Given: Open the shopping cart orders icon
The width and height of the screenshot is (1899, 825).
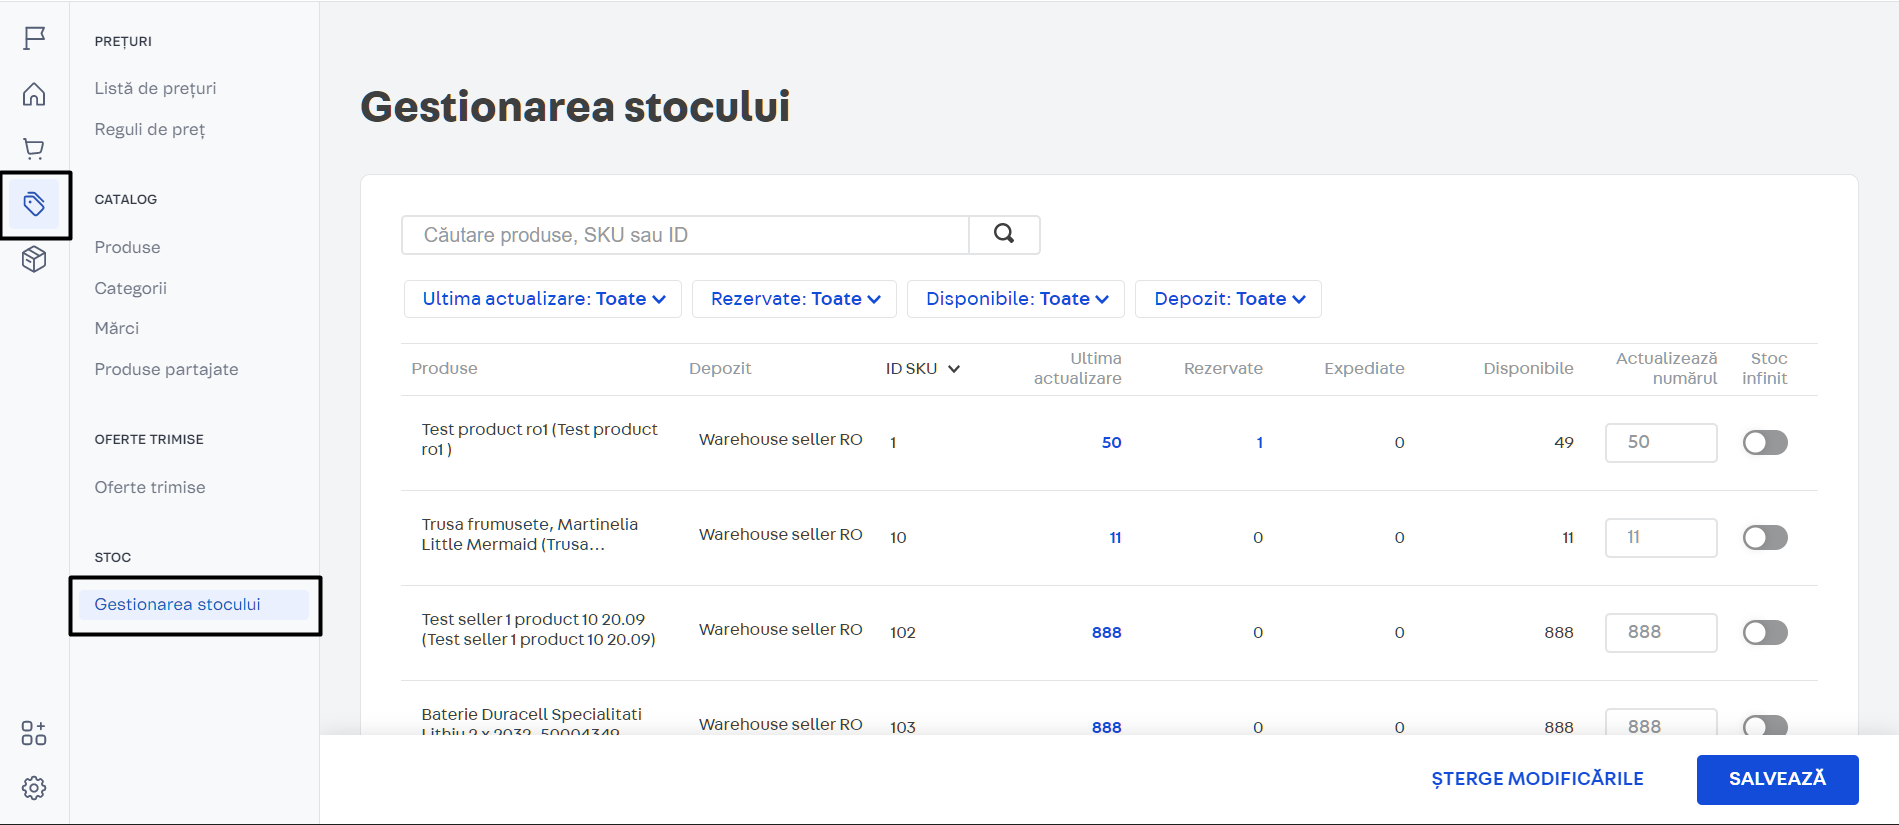Looking at the screenshot, I should point(34,149).
